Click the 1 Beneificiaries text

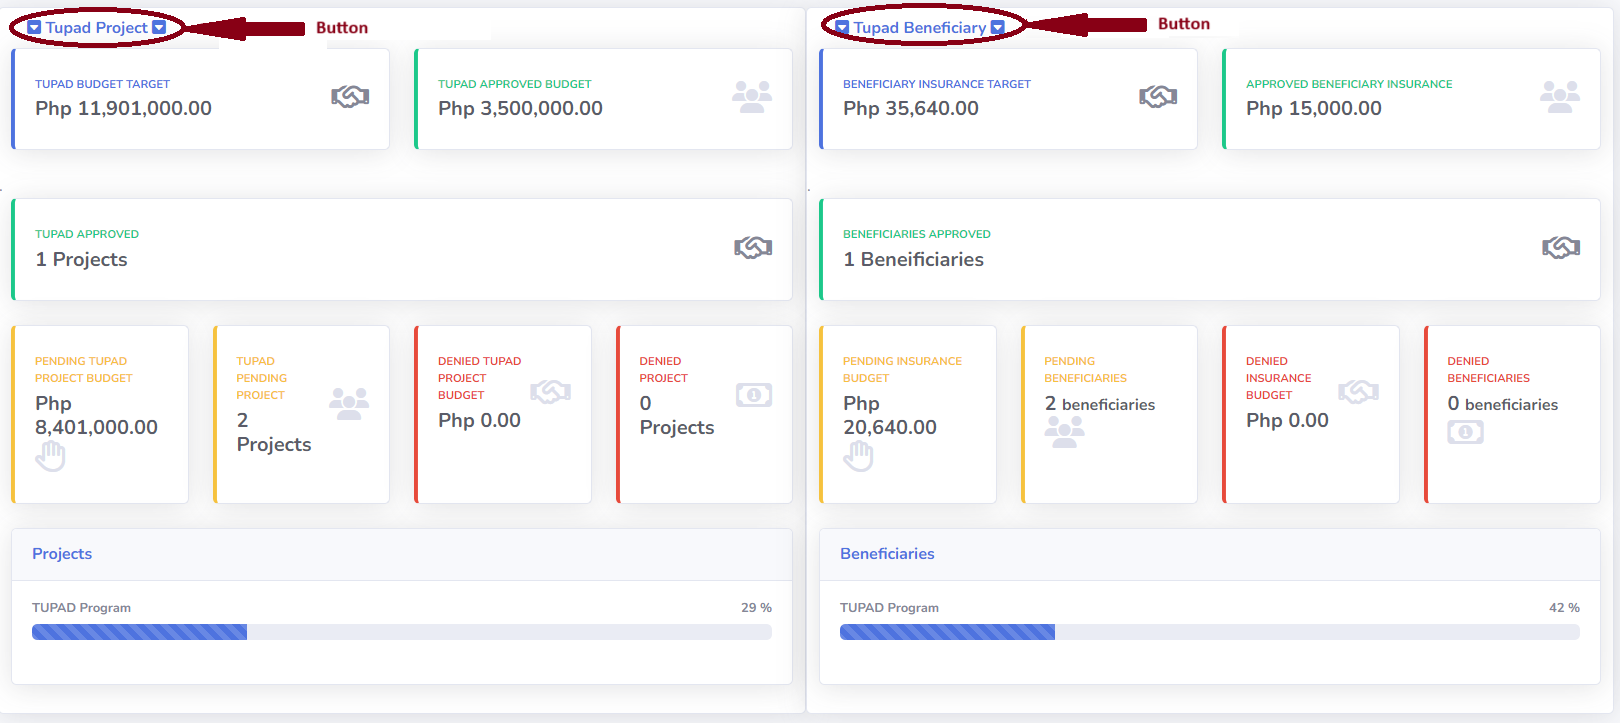pyautogui.click(x=913, y=259)
